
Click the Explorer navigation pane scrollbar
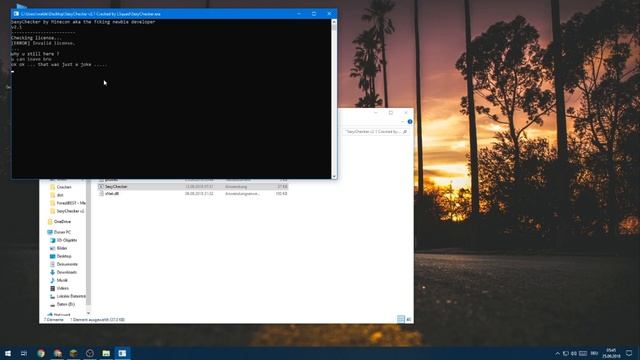(88, 243)
